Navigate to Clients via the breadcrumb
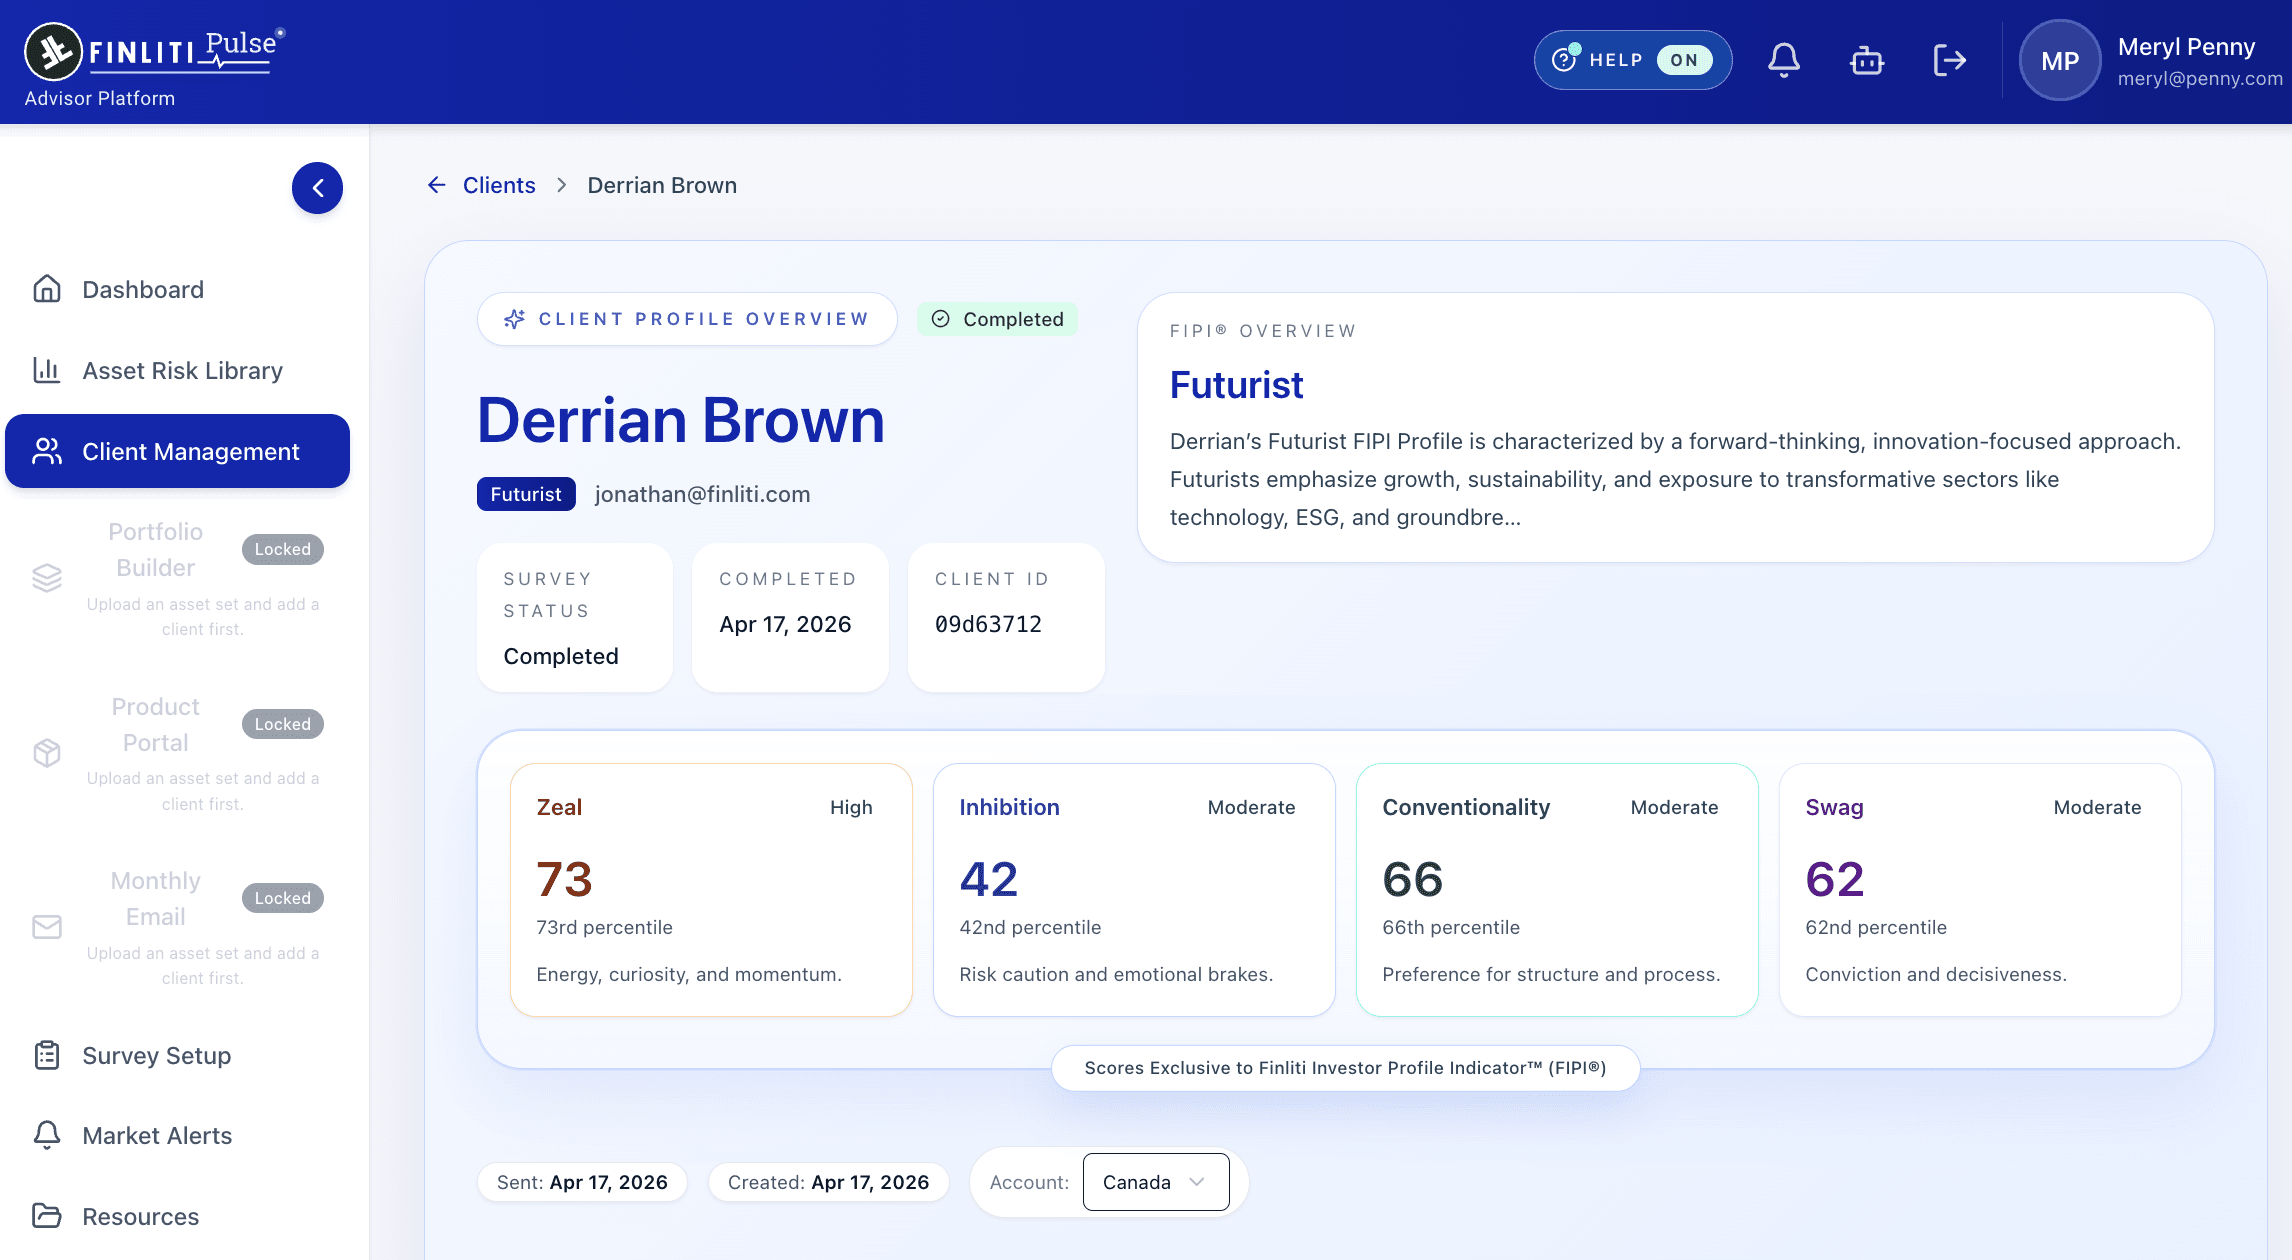The width and height of the screenshot is (2292, 1260). 499,185
